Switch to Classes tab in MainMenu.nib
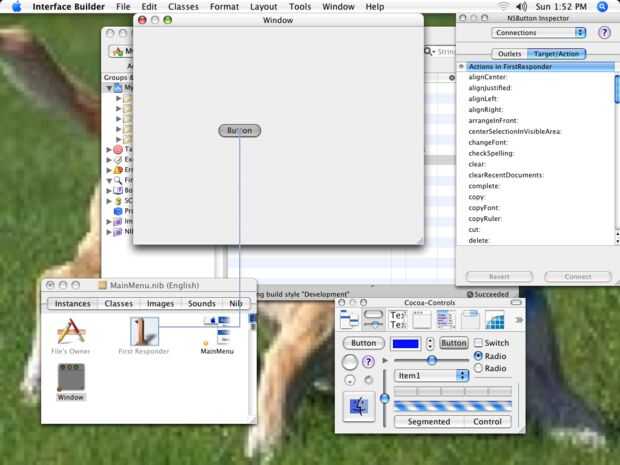This screenshot has height=465, width=620. (119, 303)
